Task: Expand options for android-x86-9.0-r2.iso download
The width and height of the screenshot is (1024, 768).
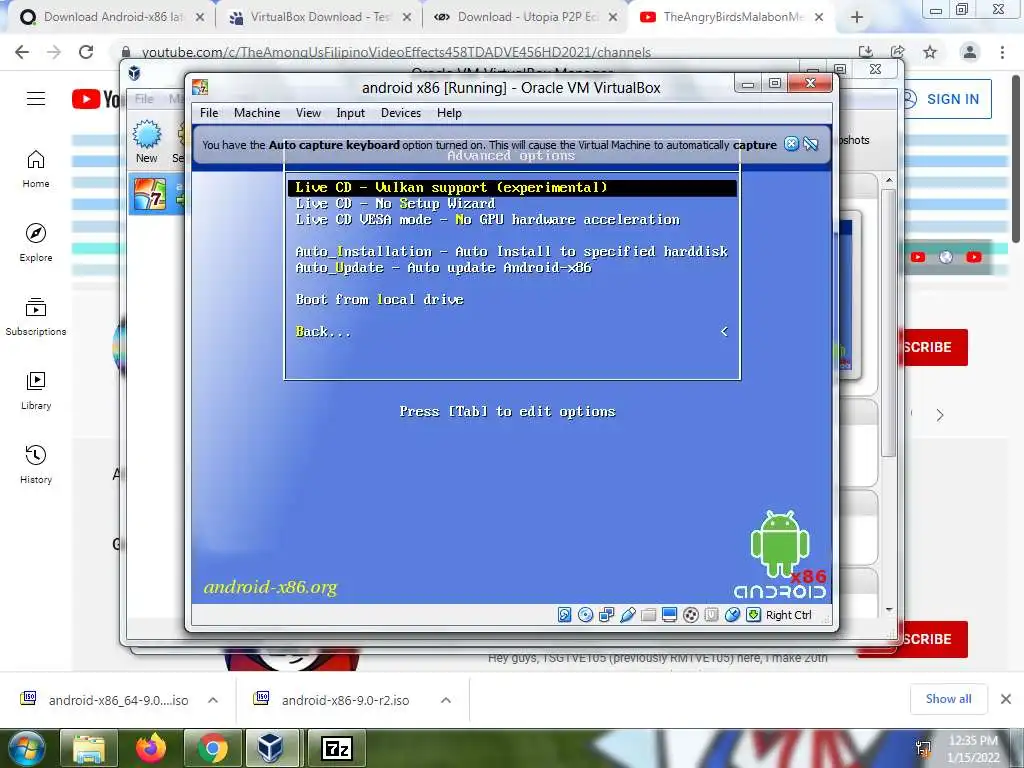Action: [446, 700]
